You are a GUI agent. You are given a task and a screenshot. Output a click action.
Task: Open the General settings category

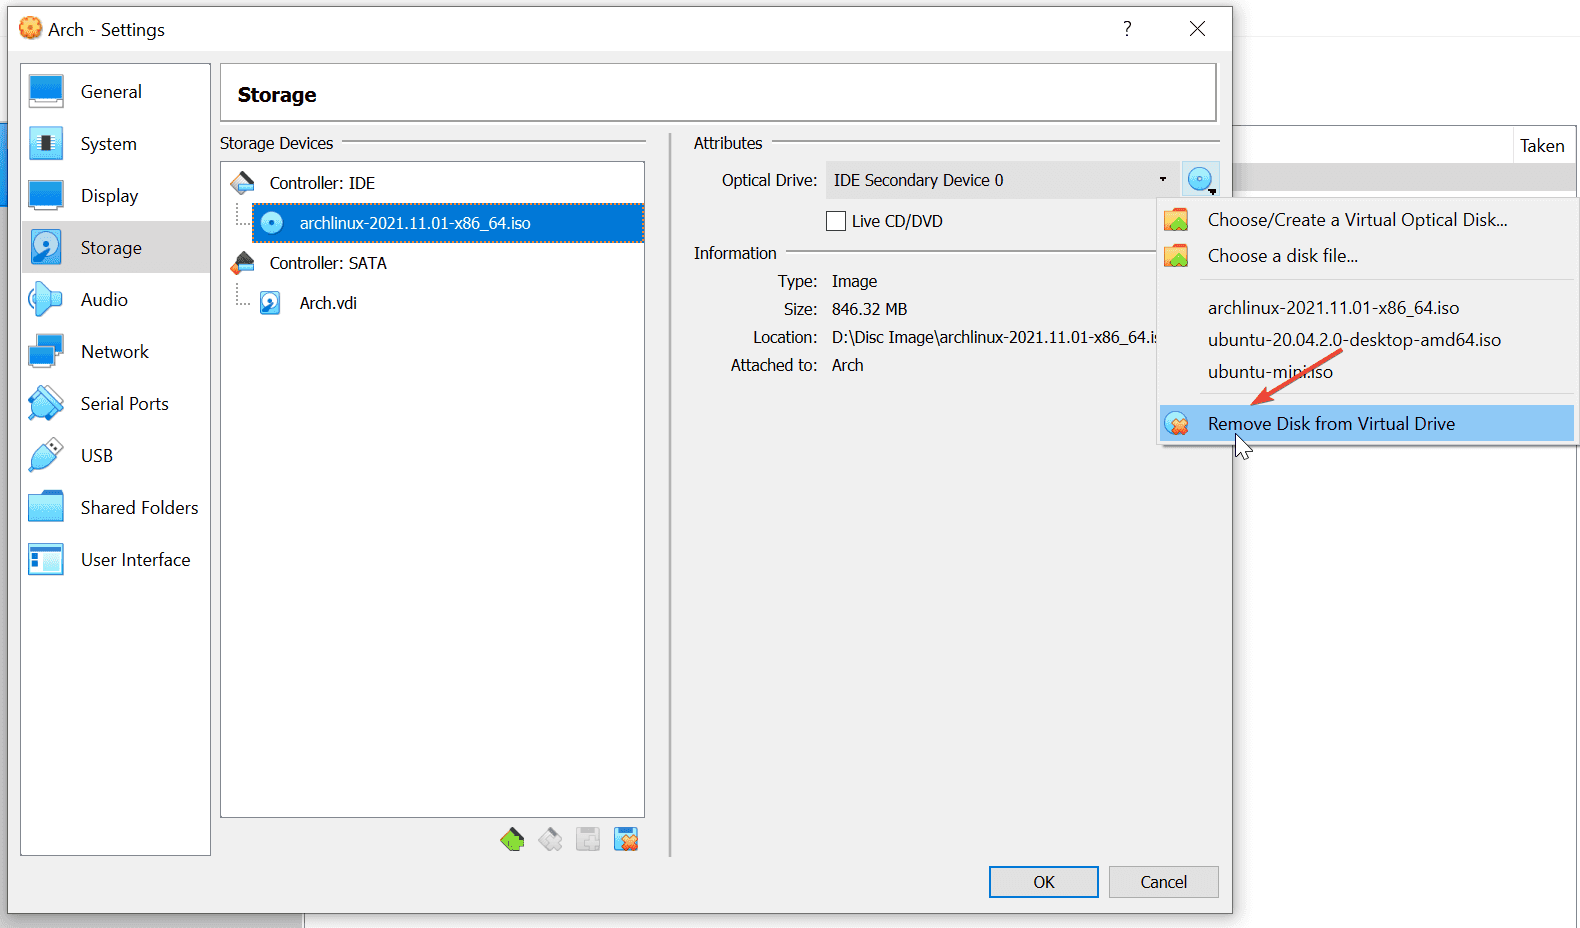tap(116, 91)
